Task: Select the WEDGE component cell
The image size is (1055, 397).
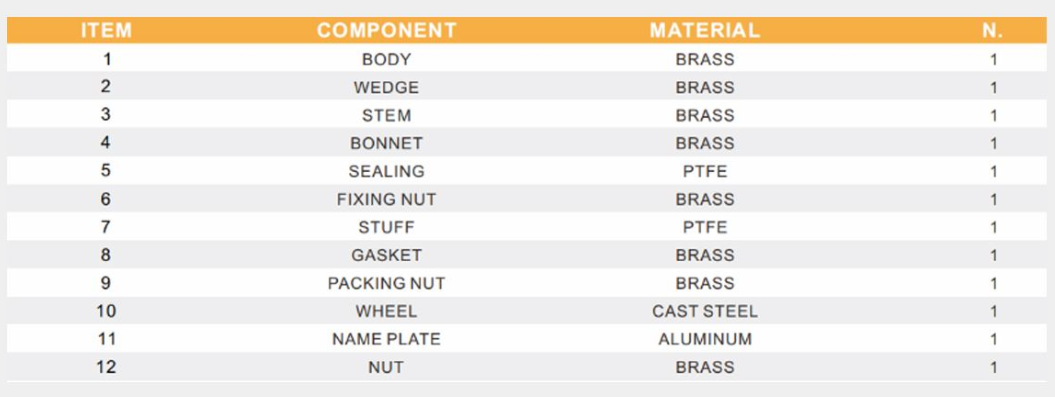Action: [x=386, y=87]
